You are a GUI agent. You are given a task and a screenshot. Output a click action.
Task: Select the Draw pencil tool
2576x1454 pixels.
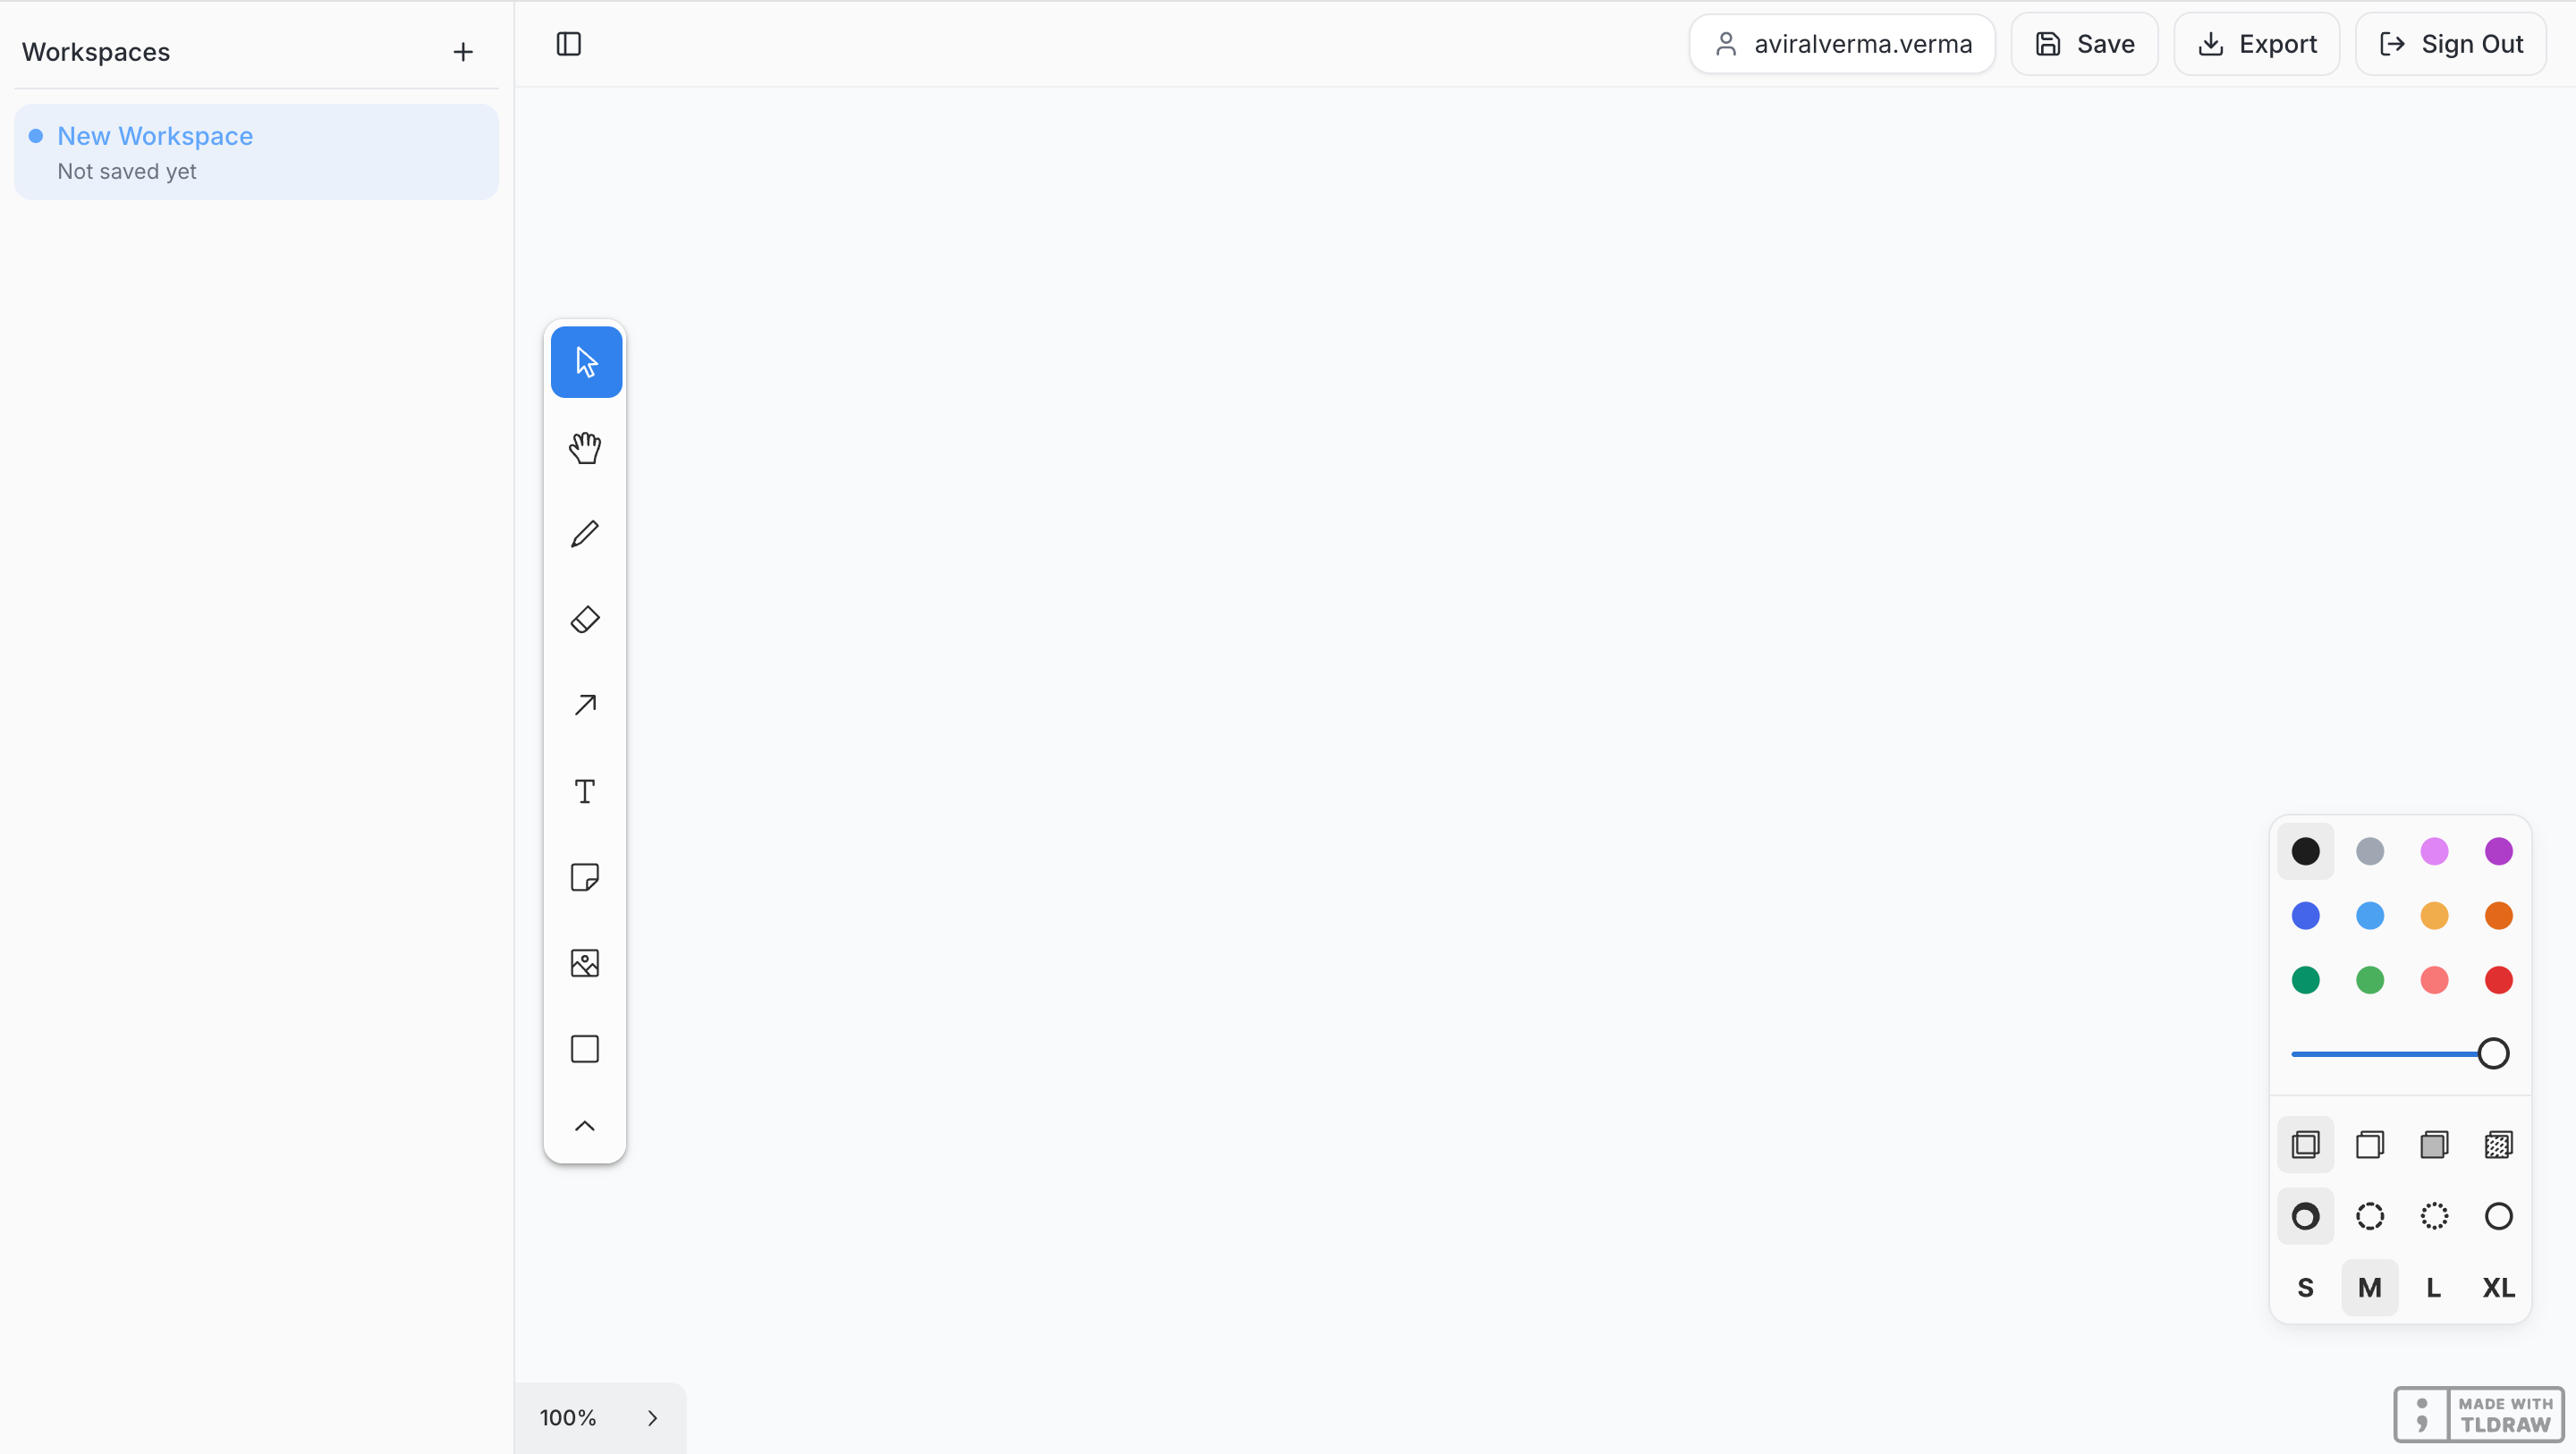click(585, 534)
